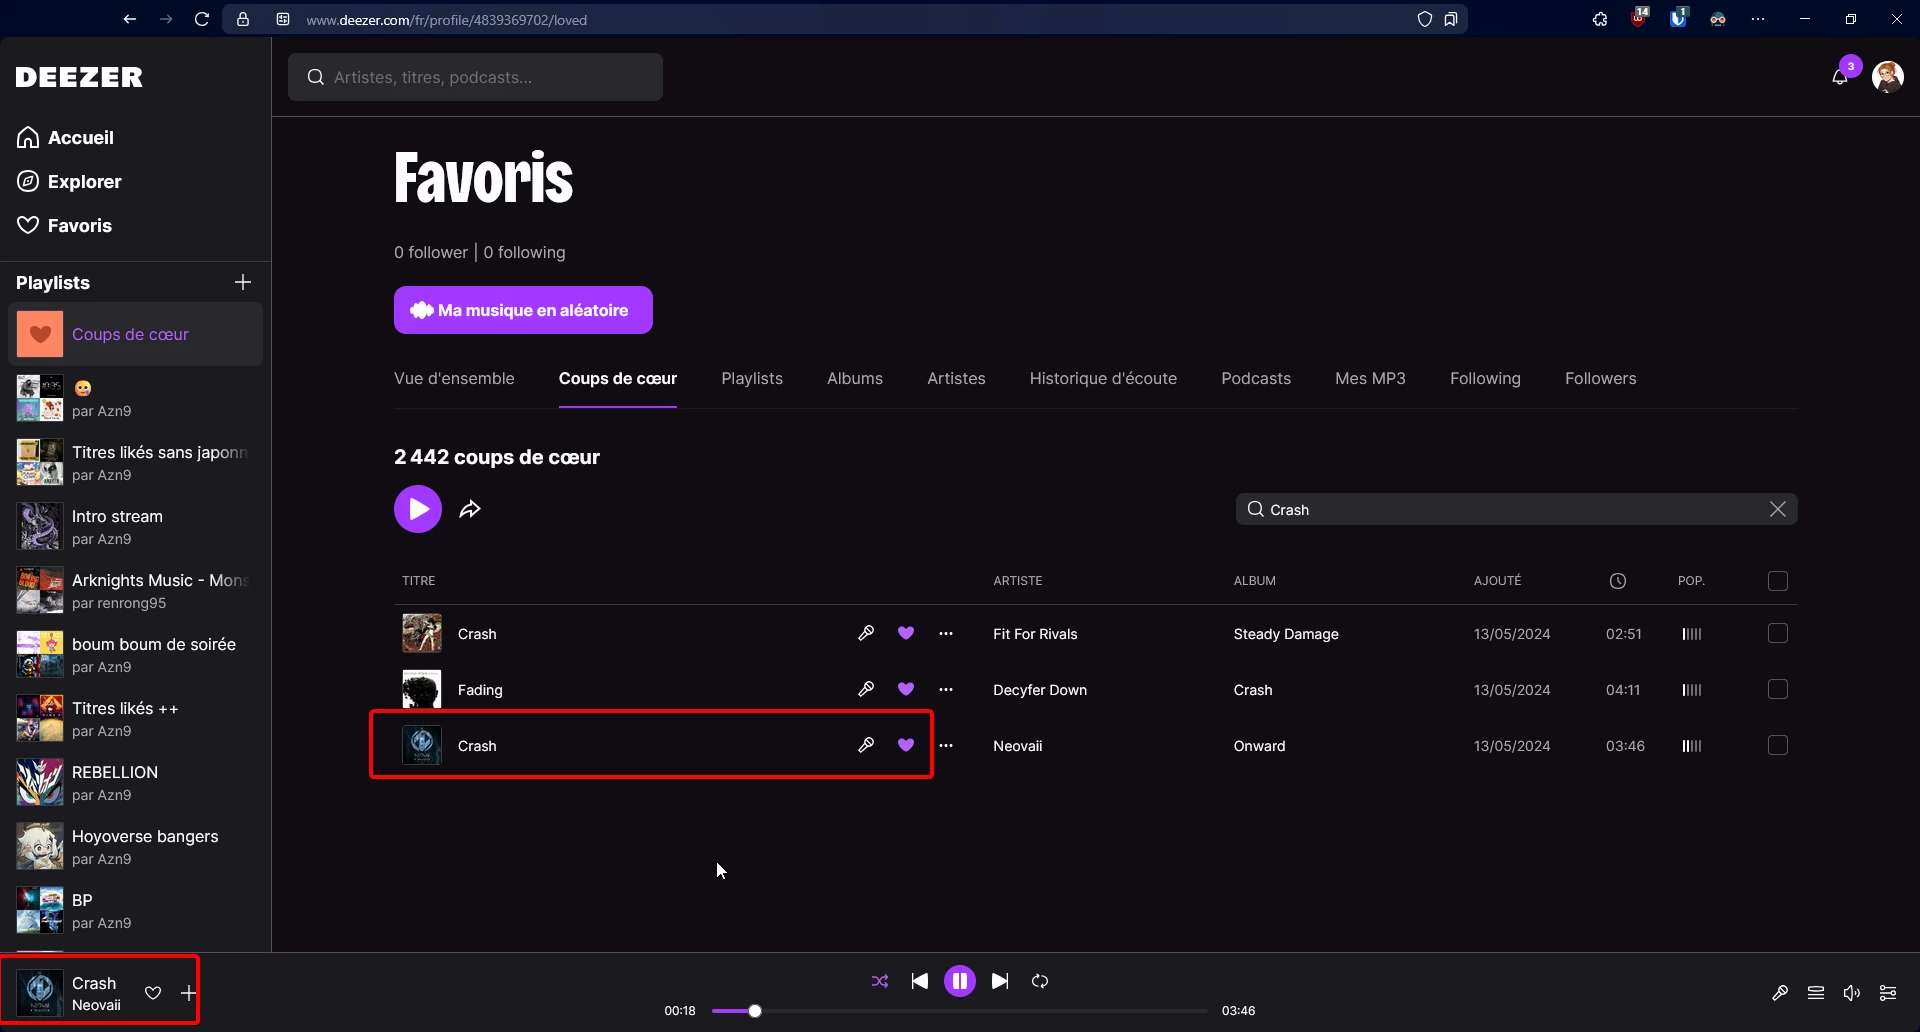Viewport: 1920px width, 1032px height.
Task: Select checkbox for Crash by Fit For Rivals
Action: pos(1778,633)
